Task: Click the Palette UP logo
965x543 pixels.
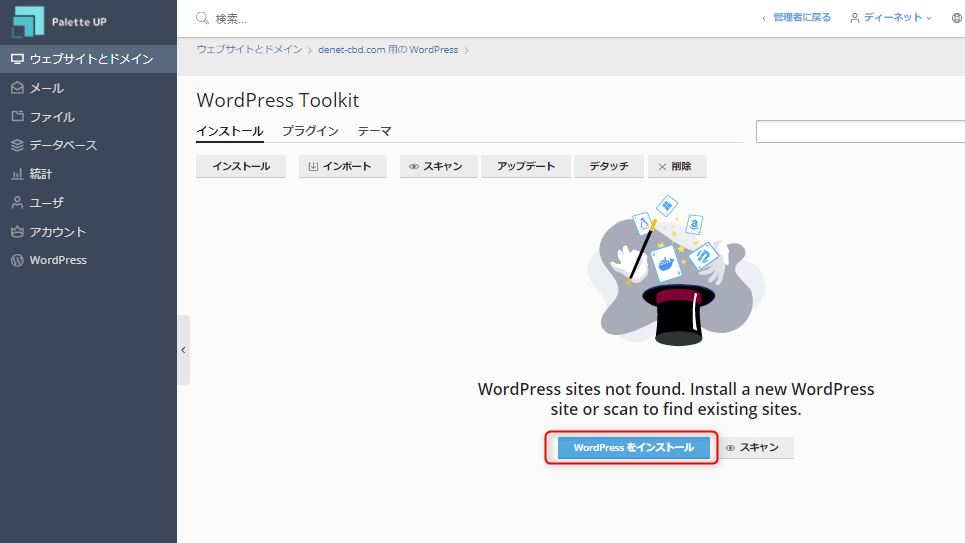Action: click(x=59, y=22)
